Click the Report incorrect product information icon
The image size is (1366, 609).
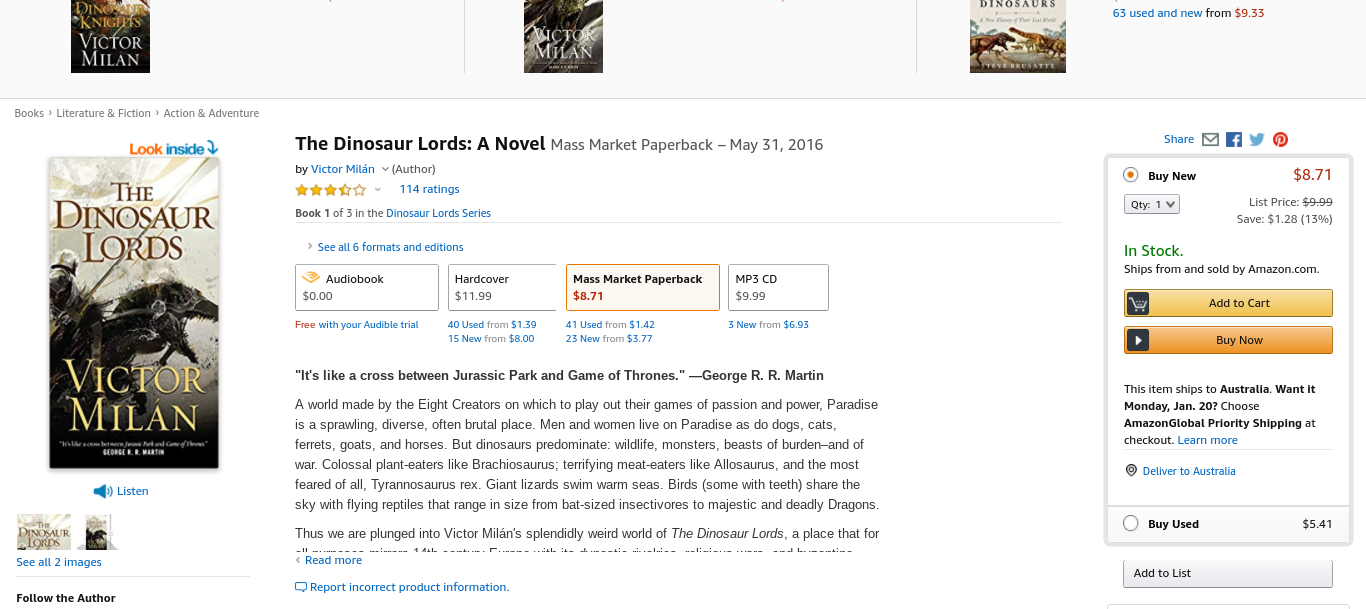coord(301,587)
